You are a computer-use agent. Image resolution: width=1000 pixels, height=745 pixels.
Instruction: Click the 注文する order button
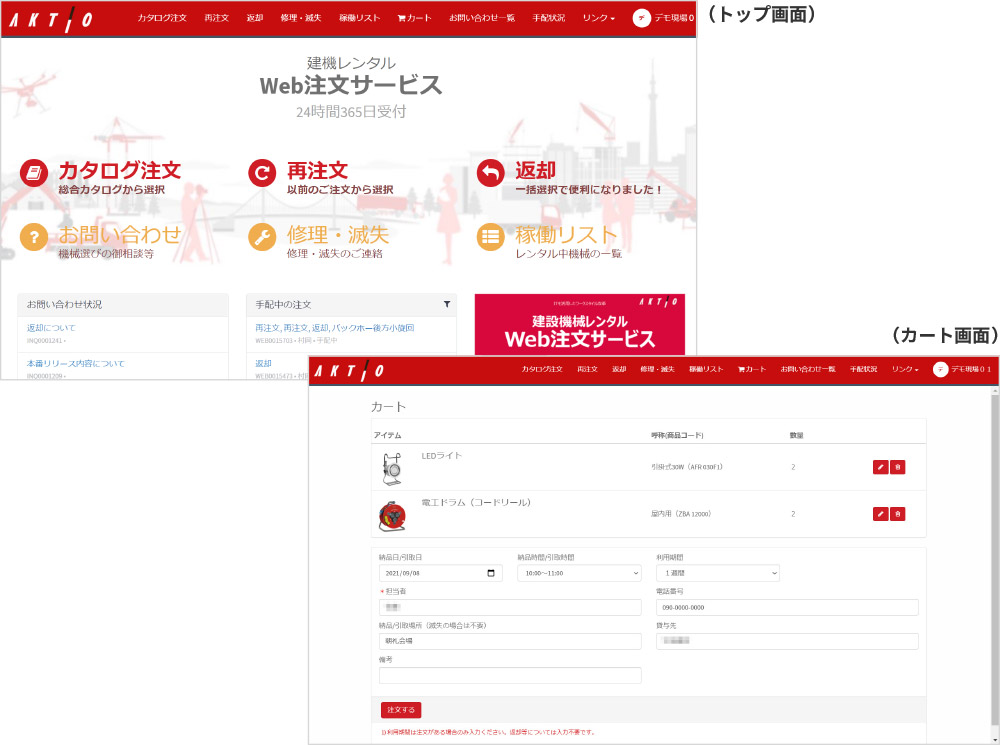click(401, 709)
